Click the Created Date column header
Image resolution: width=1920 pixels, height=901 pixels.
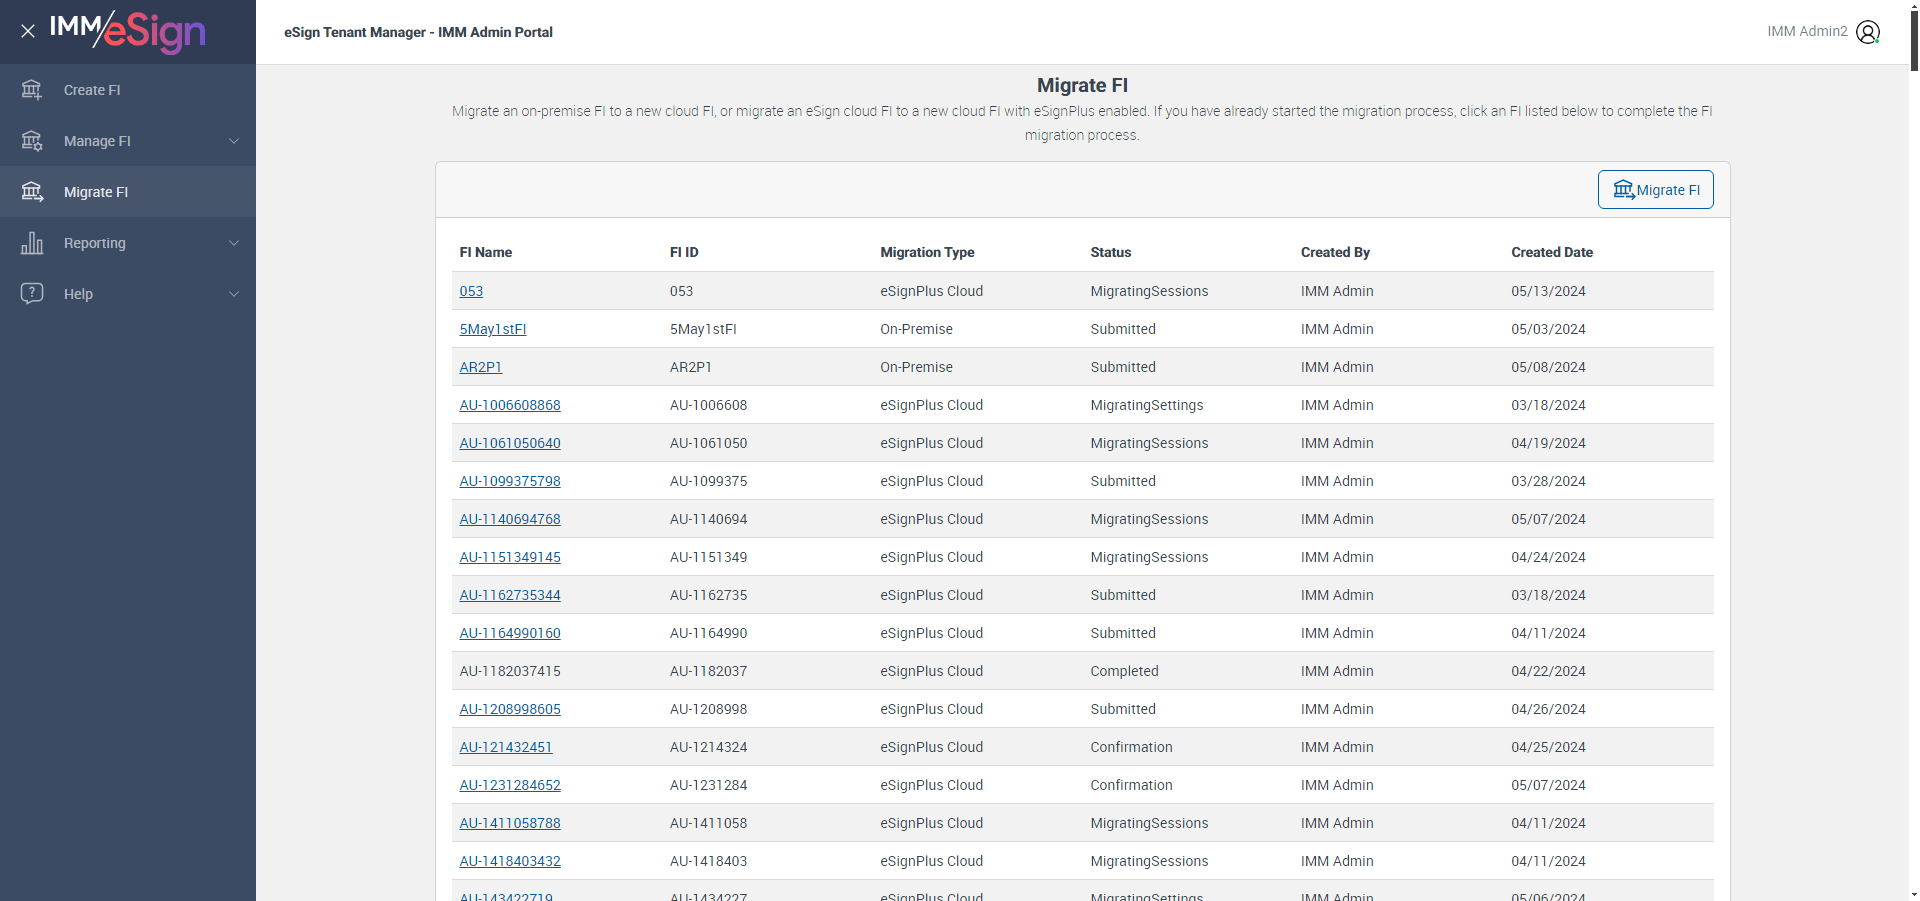coord(1552,252)
